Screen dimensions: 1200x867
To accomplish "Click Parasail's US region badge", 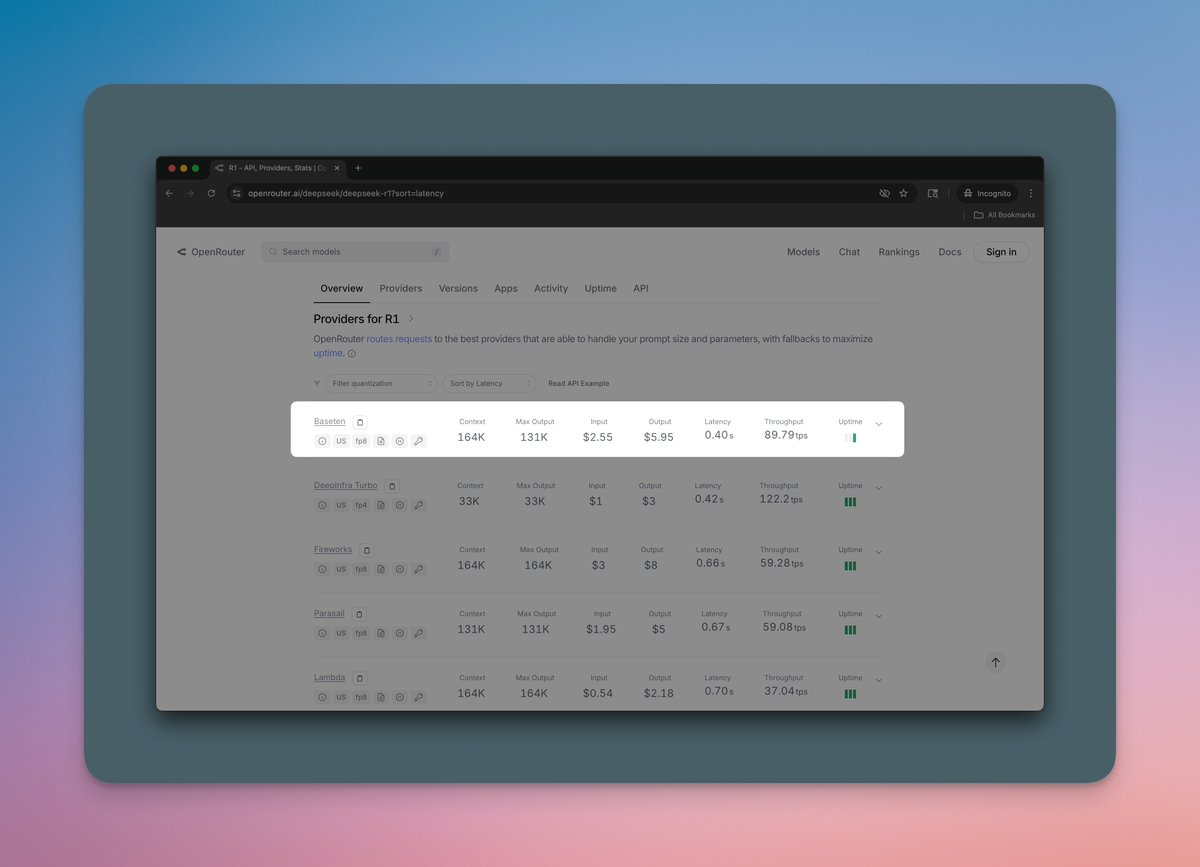I will (341, 633).
